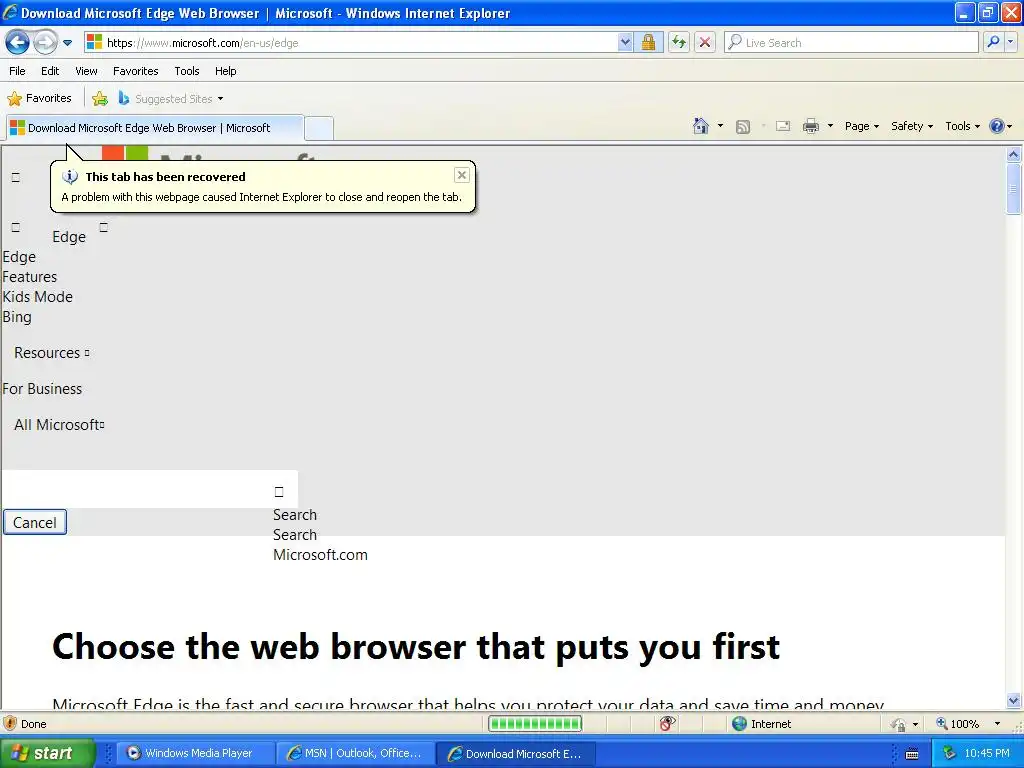Screen dimensions: 1024x768
Task: Open the Tools menu in menu bar
Action: (187, 71)
